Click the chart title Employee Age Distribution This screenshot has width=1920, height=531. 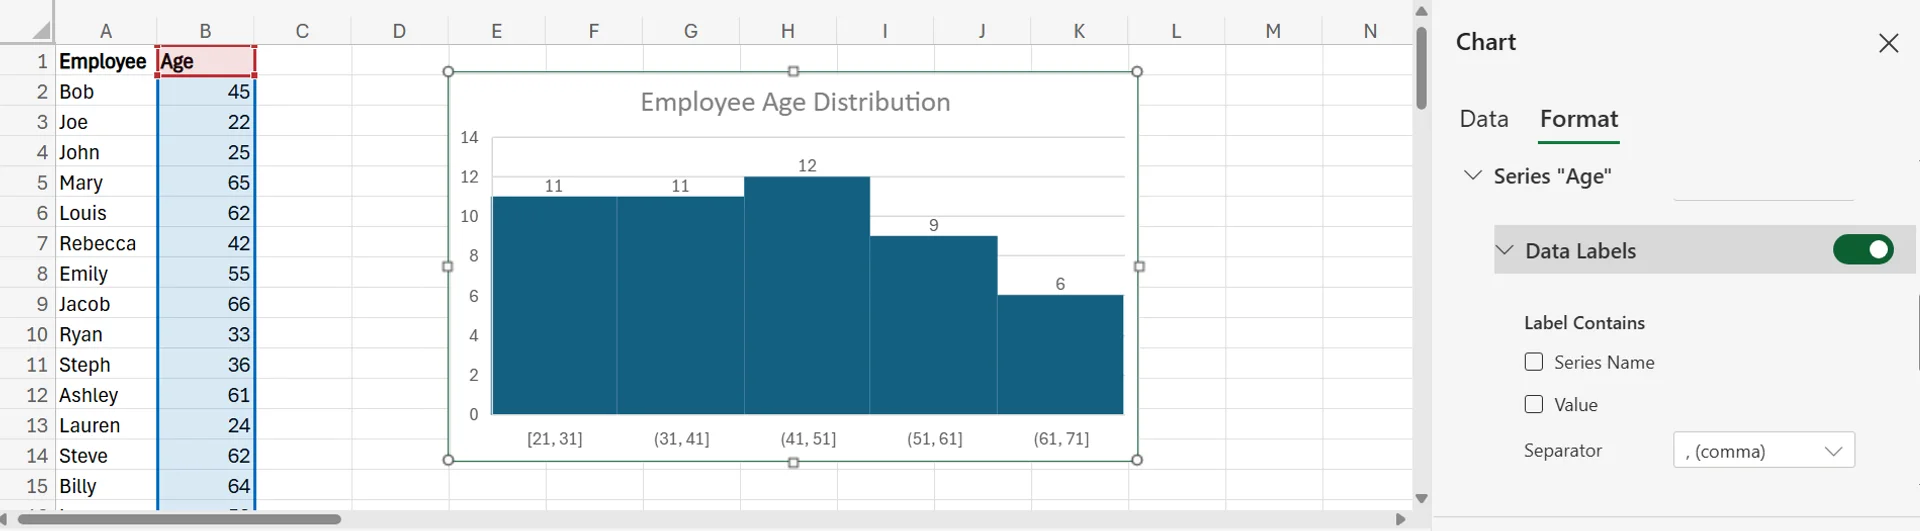click(x=795, y=102)
